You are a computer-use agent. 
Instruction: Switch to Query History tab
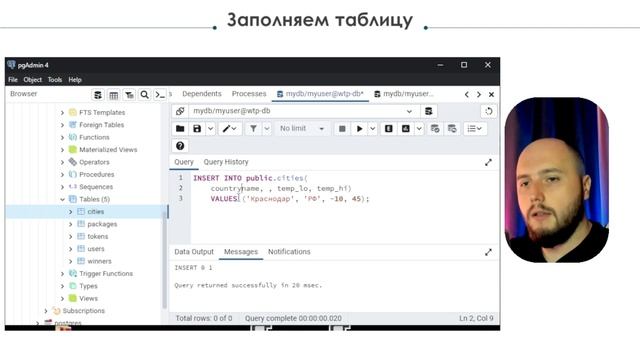pos(226,162)
